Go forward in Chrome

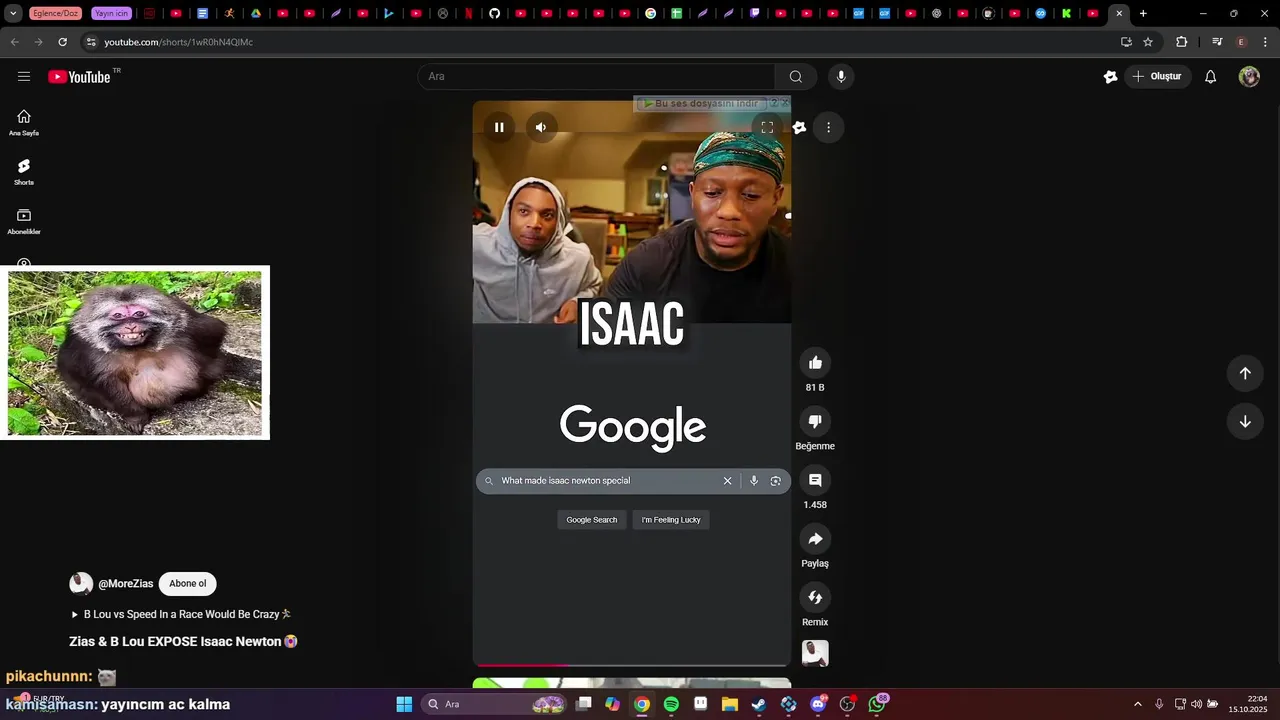tap(38, 42)
